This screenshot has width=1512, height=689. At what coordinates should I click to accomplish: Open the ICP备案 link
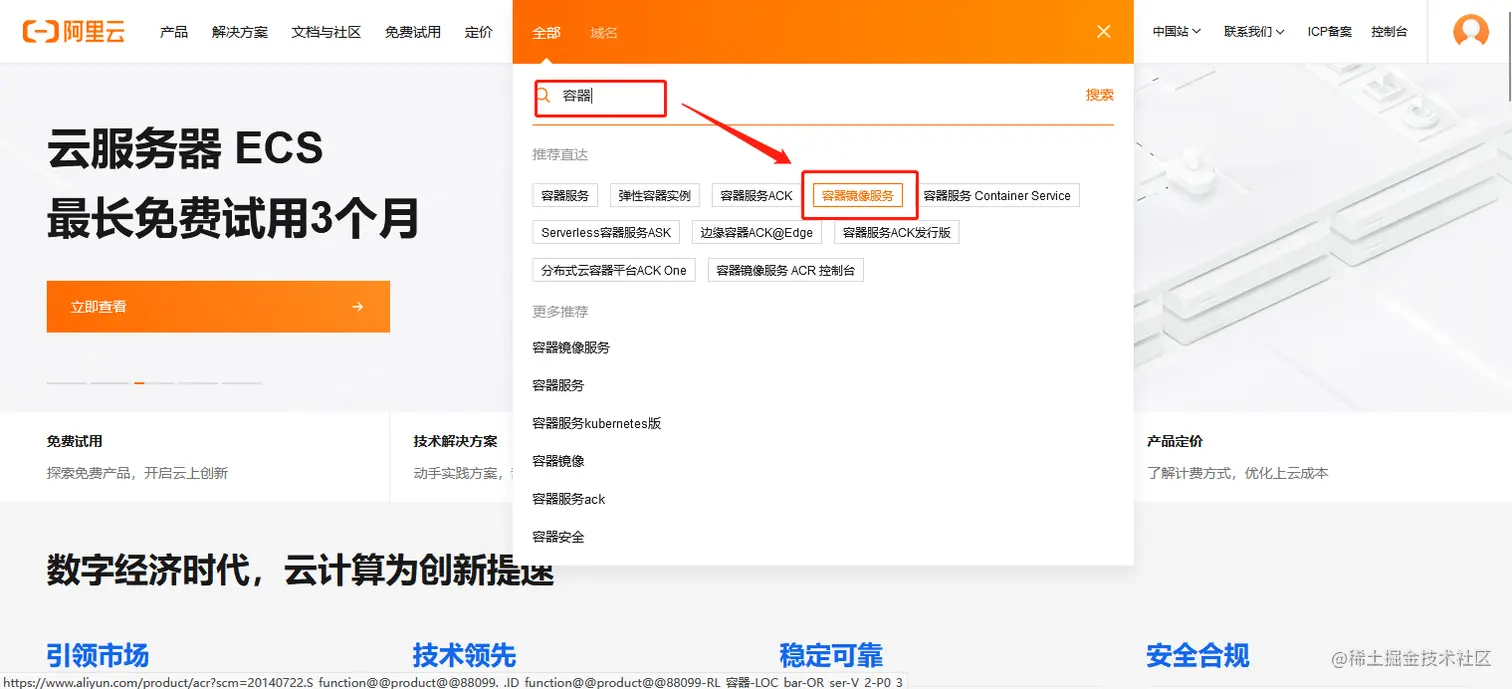click(x=1329, y=32)
